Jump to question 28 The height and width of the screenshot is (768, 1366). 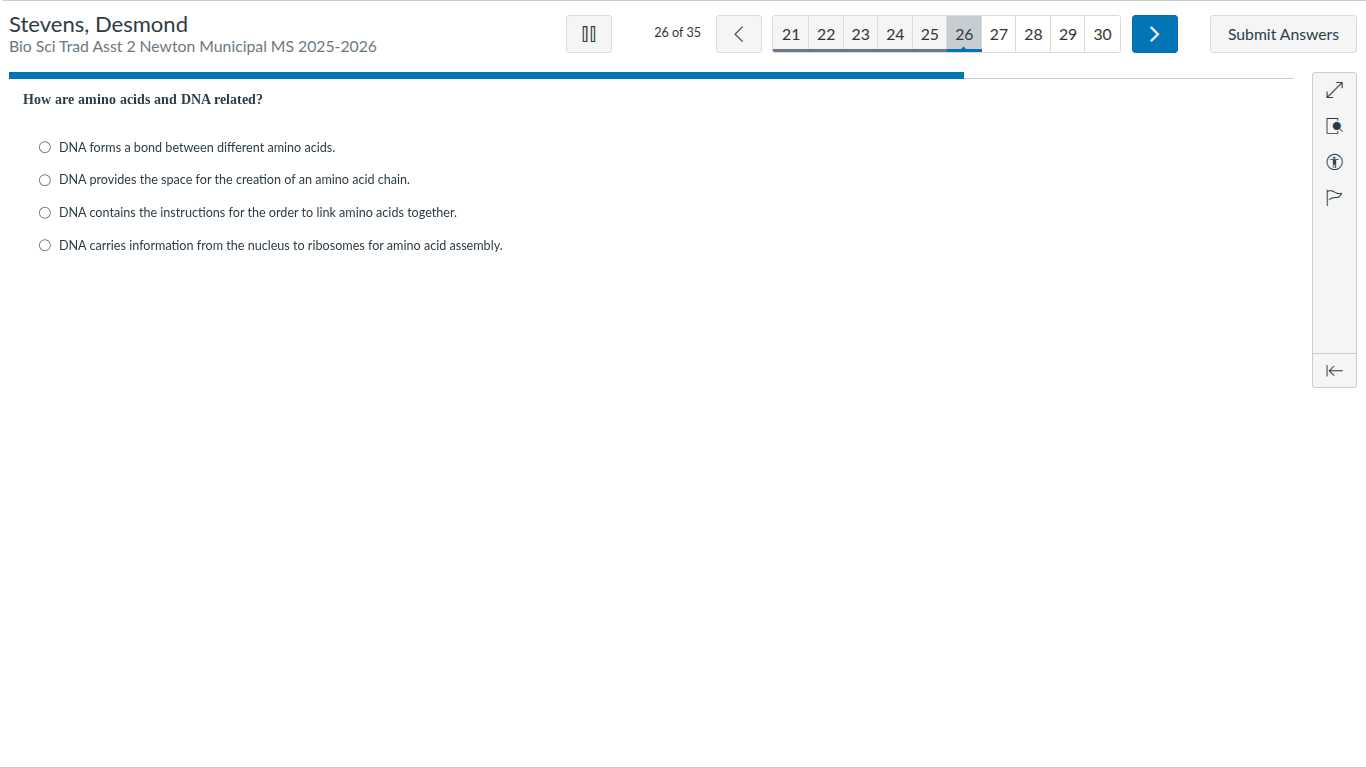(x=1034, y=34)
